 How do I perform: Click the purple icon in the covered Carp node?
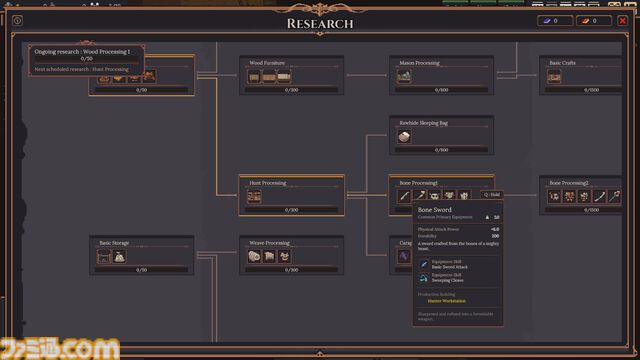(404, 256)
